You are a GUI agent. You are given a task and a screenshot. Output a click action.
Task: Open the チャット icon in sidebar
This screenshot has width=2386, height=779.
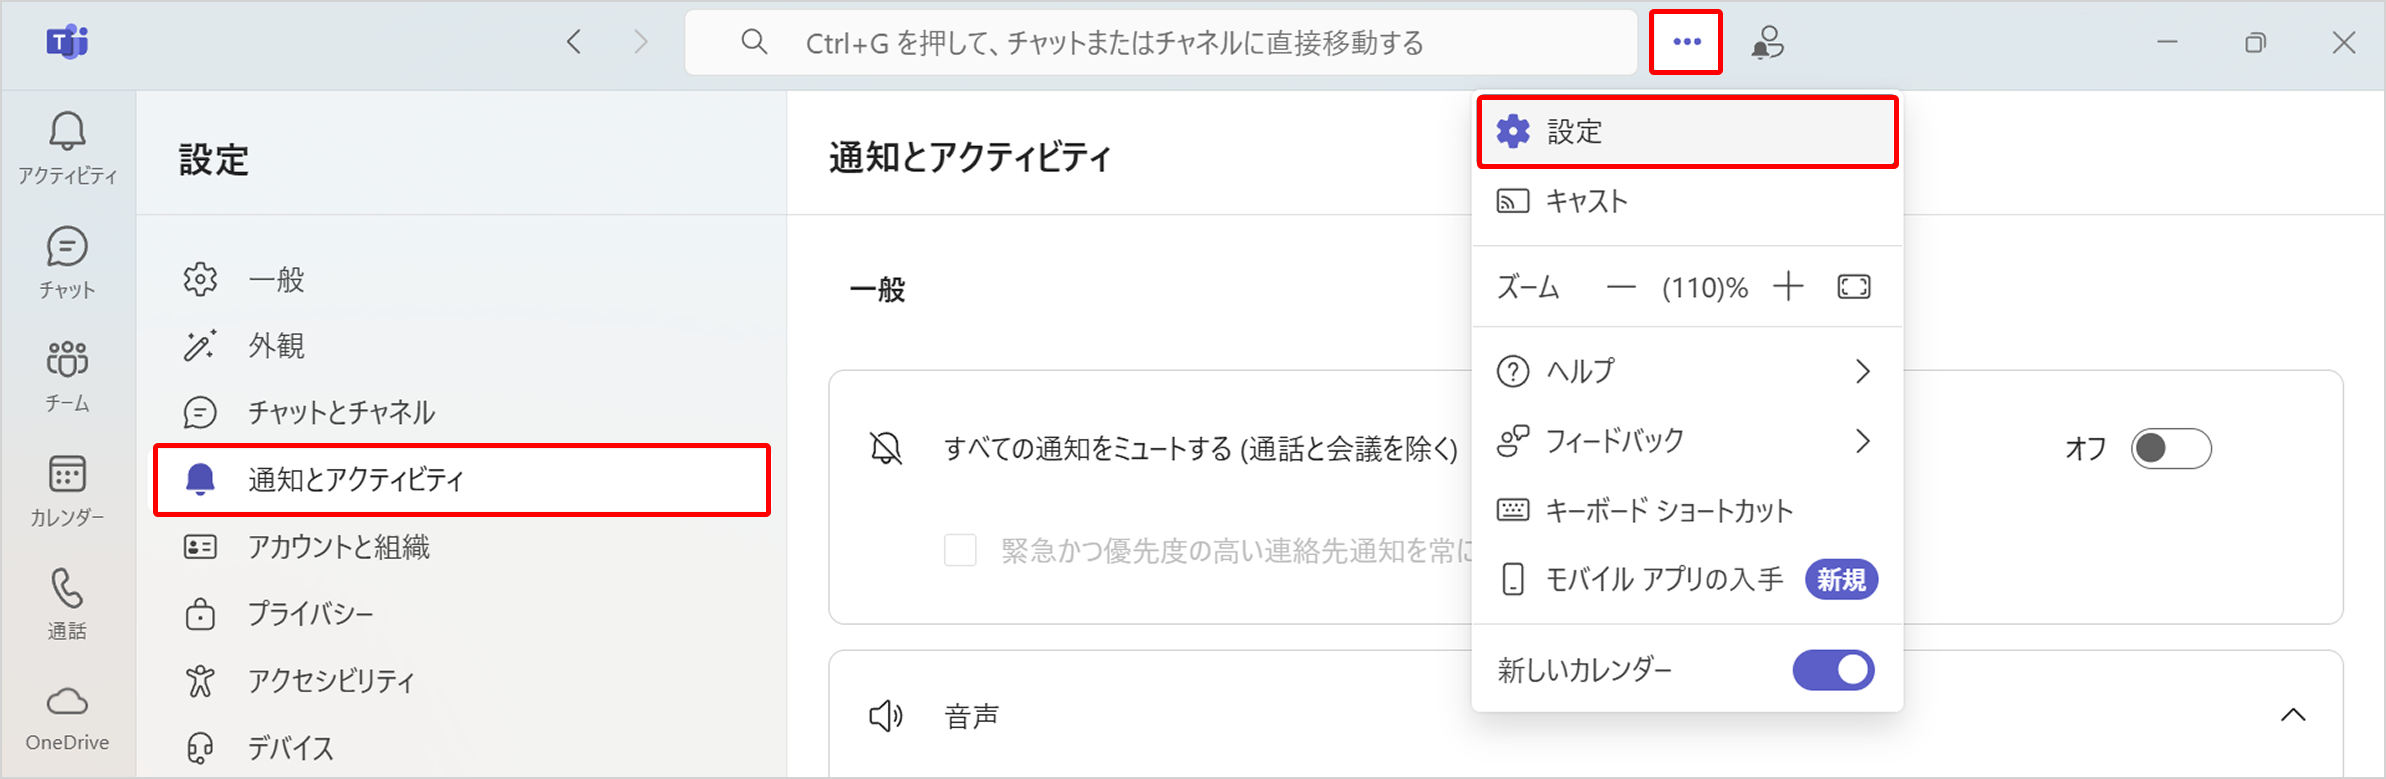(67, 261)
